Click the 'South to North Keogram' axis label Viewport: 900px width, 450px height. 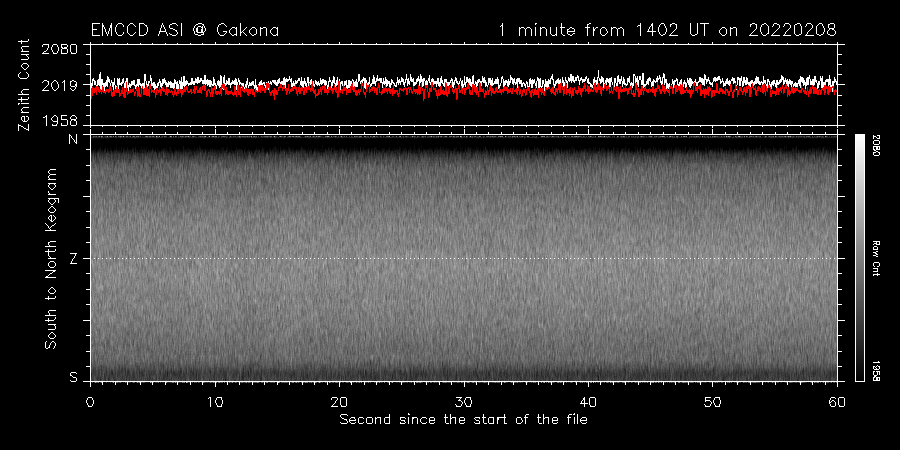(x=51, y=258)
